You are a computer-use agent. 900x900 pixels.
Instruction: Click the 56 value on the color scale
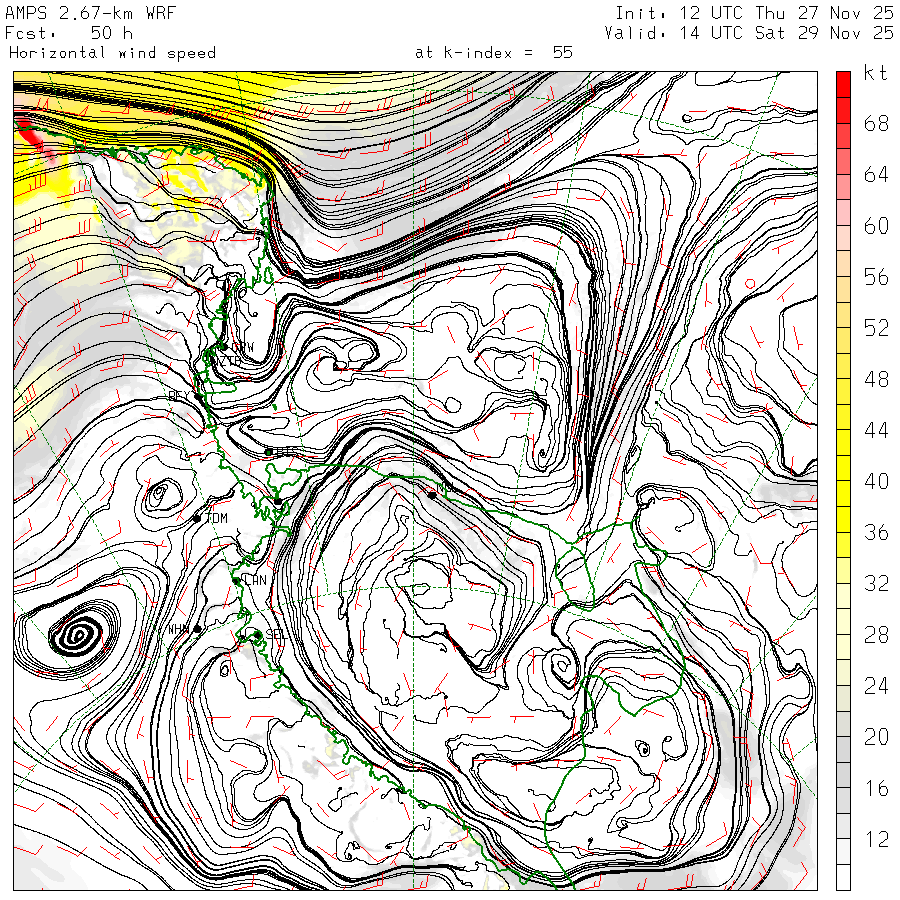[x=876, y=277]
